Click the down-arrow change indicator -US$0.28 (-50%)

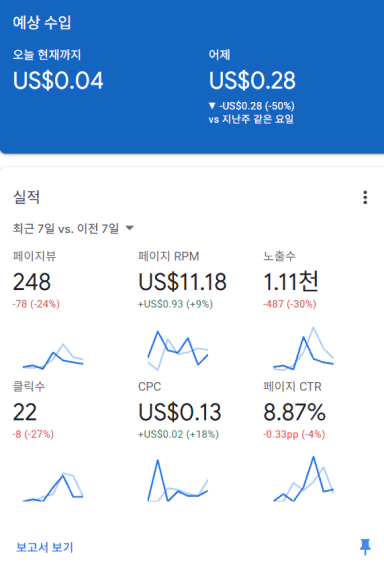[252, 106]
